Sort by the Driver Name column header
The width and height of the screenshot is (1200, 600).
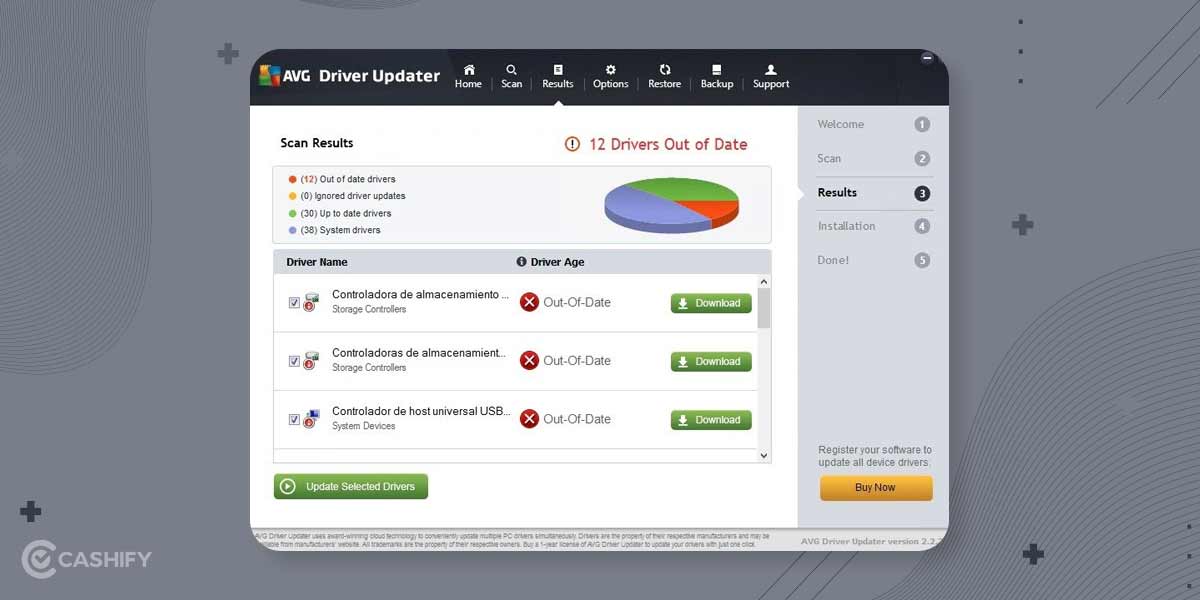point(317,262)
